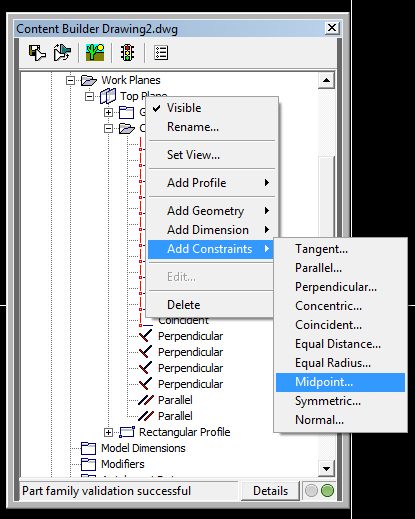Viewport: 415px width, 519px height.
Task: Click the traffic light Validate icon
Action: click(x=127, y=53)
